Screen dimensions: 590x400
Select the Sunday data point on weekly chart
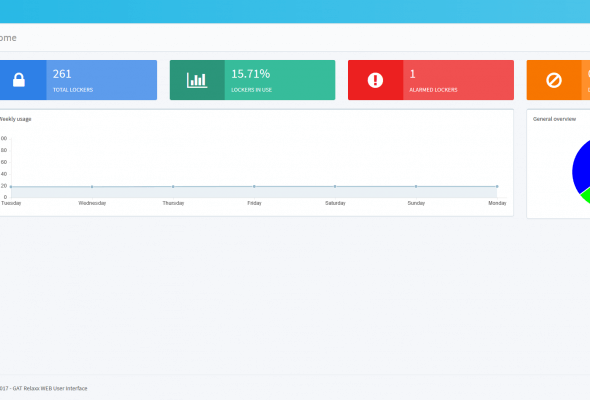[416, 186]
